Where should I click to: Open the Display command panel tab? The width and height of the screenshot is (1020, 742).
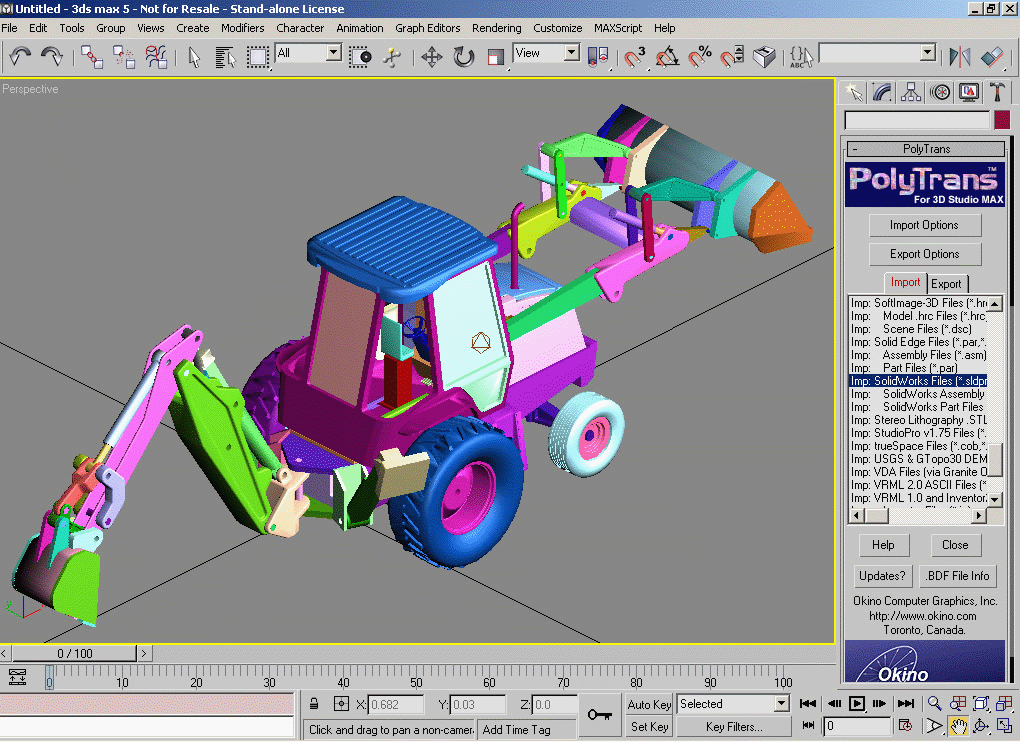coord(969,92)
